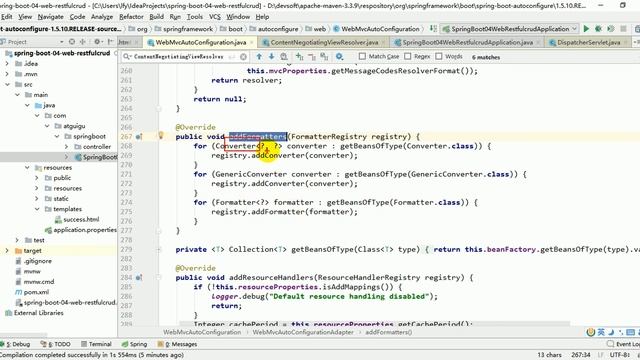Click Collapse All icon in Project panel
The height and width of the screenshot is (360, 640).
pos(83,42)
